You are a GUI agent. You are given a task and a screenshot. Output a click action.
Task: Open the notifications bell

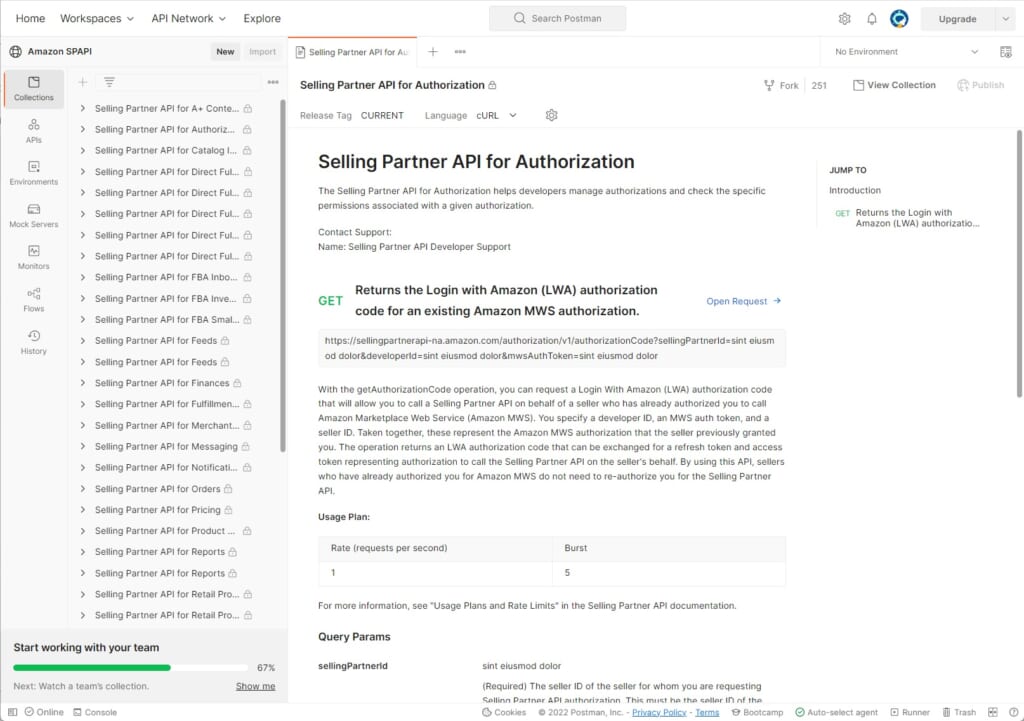pos(872,19)
